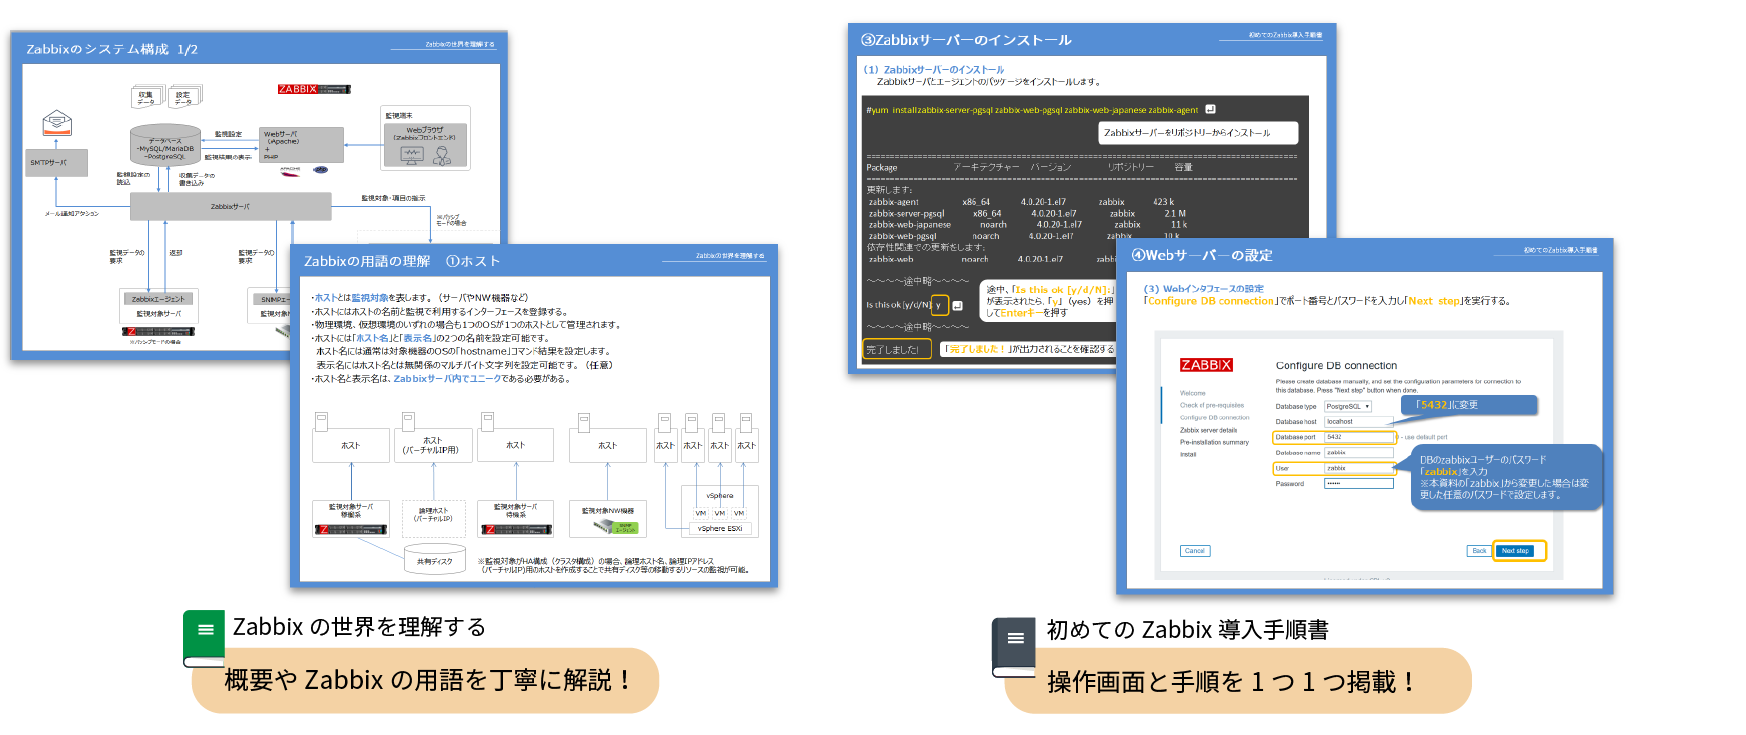Click the green document icon beside Zabbix の世界を理解する
The image size is (1746, 735).
point(204,637)
